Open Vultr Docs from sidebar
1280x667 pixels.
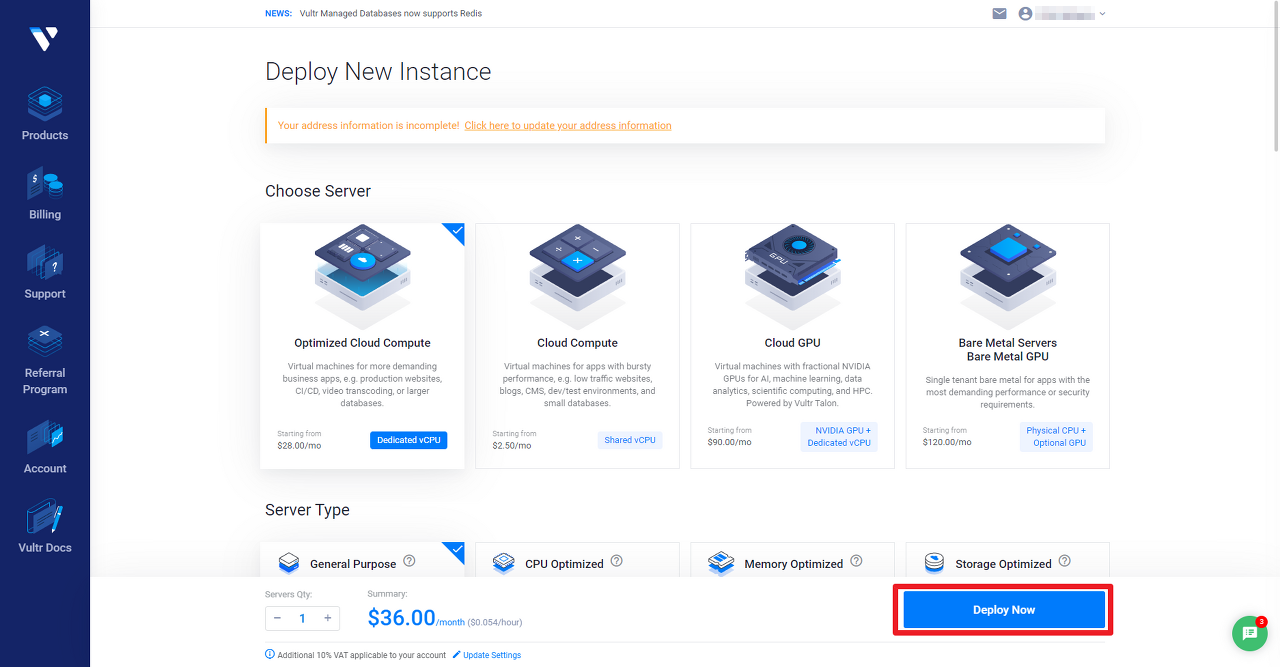(45, 527)
